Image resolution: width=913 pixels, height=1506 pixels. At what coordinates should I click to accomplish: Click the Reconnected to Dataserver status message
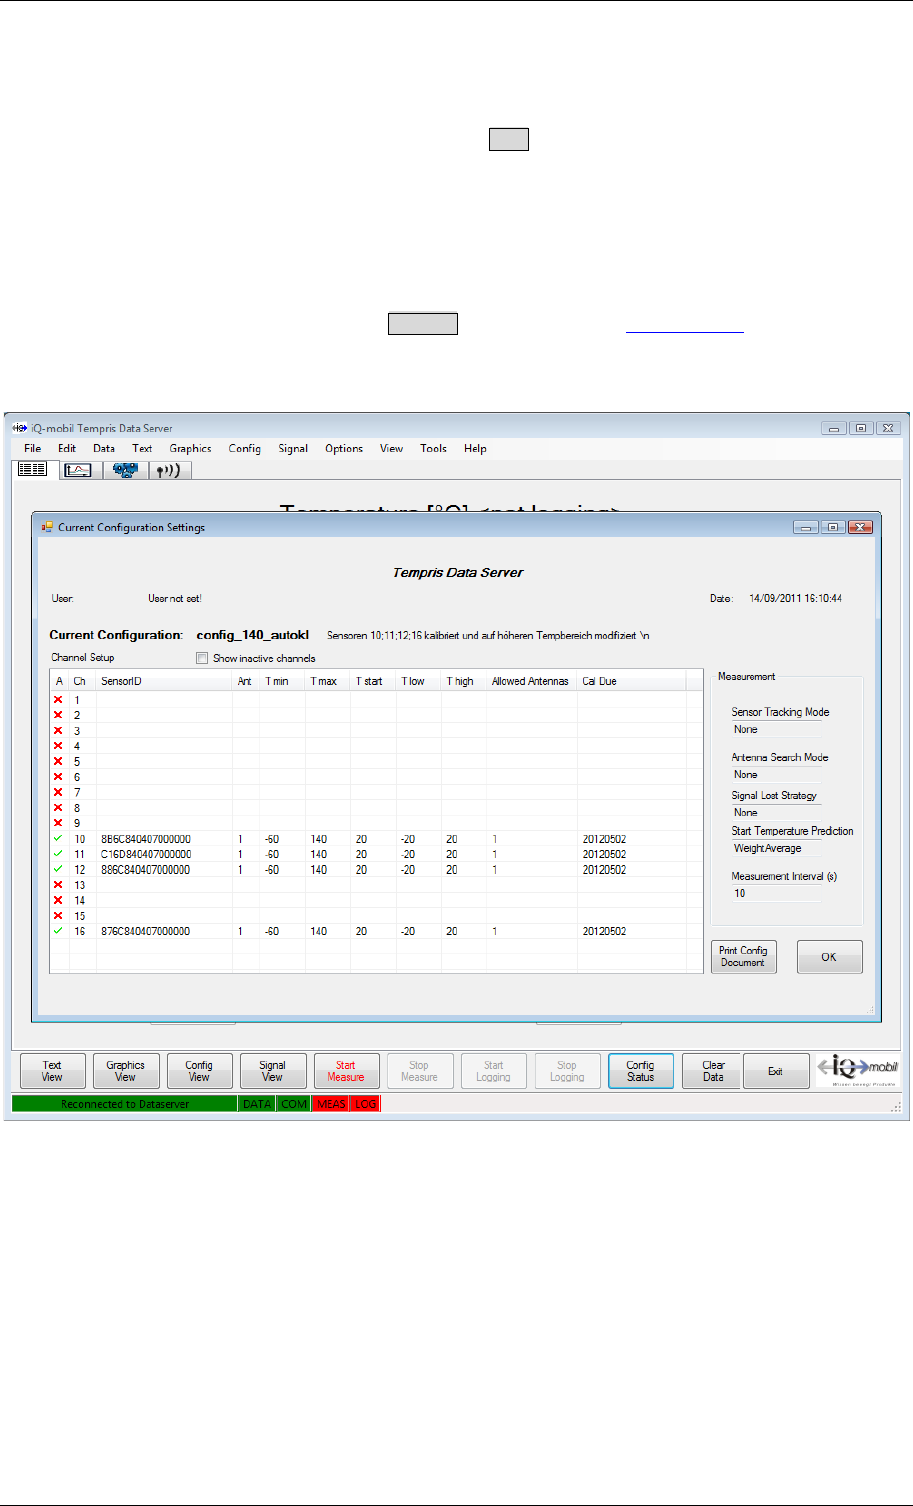point(125,1104)
